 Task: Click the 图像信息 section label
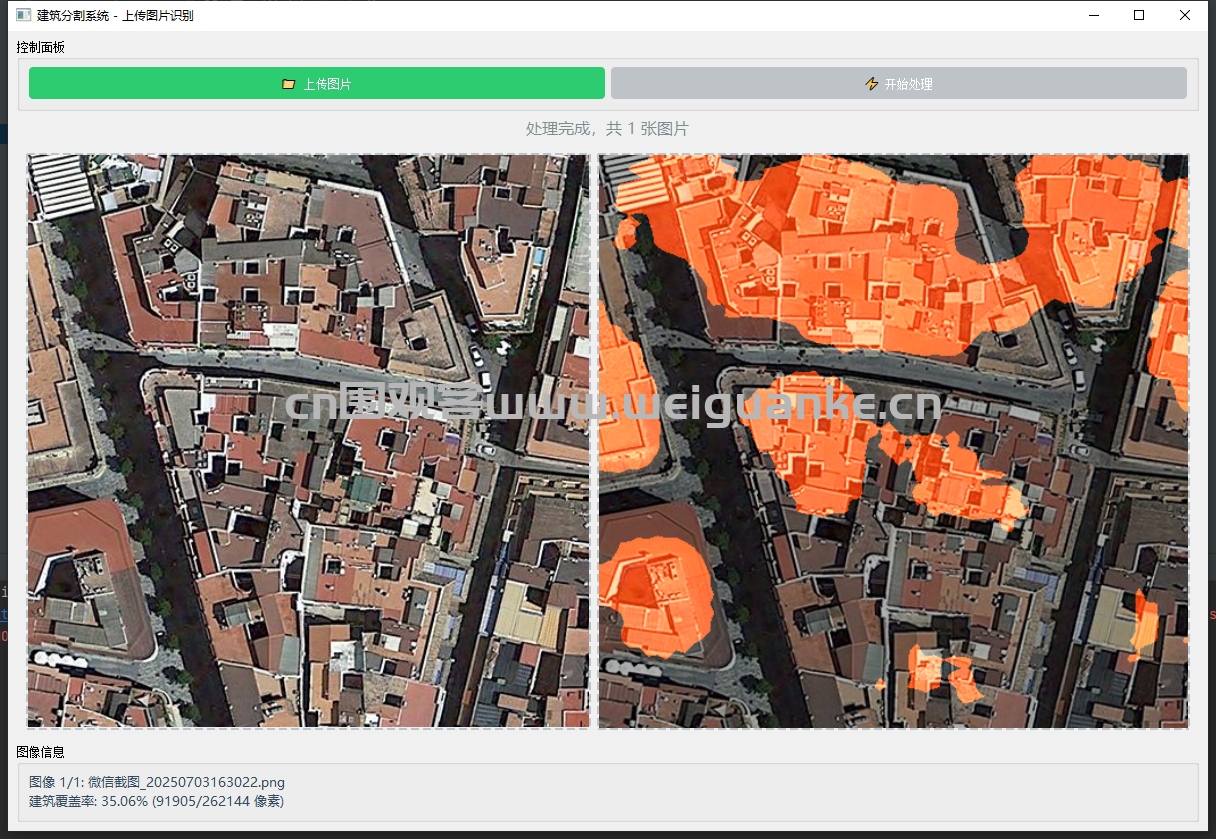[41, 752]
